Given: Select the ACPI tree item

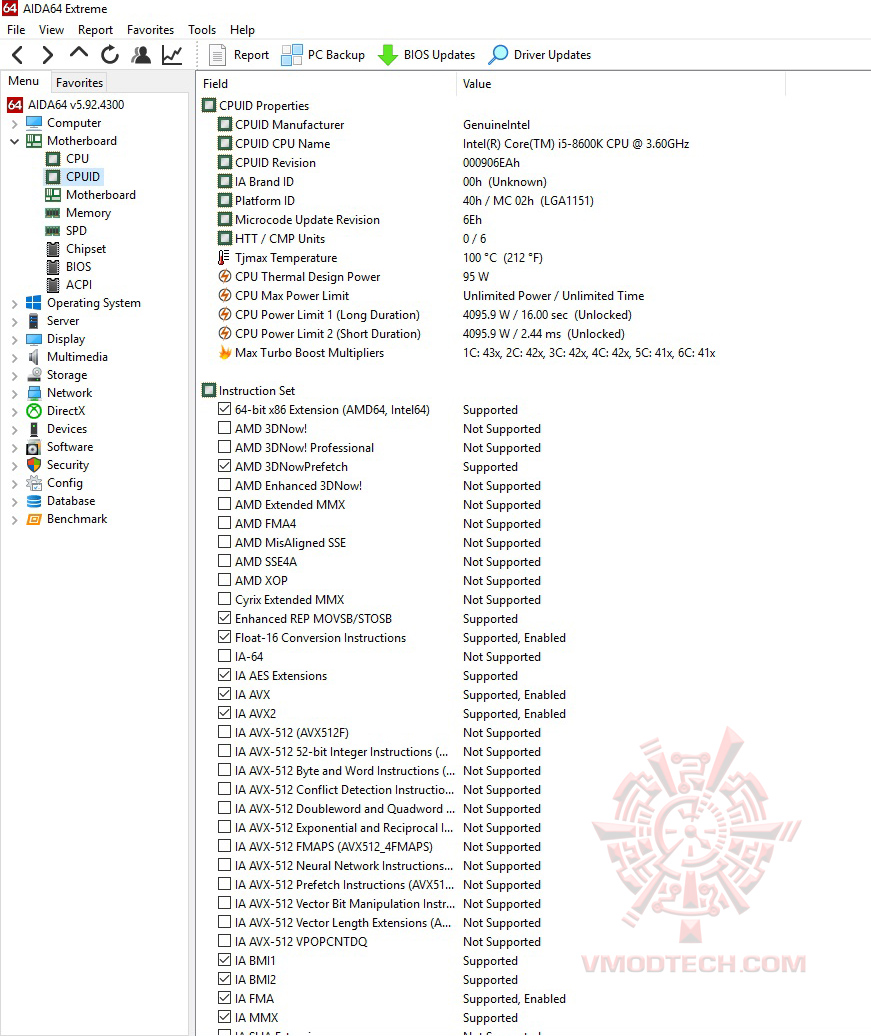Looking at the screenshot, I should pos(79,284).
